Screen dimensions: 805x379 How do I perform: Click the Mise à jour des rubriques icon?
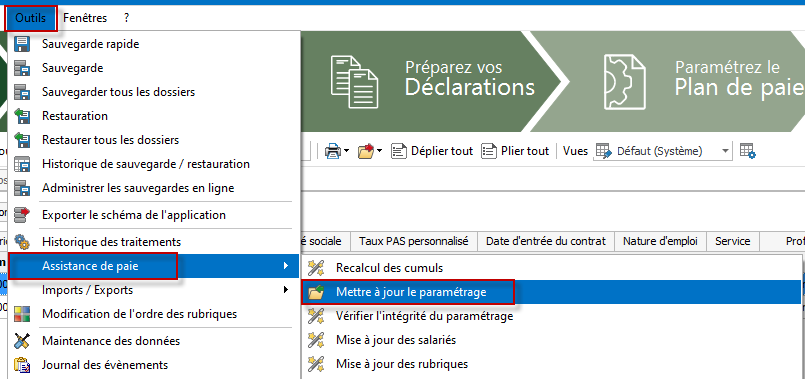click(316, 364)
